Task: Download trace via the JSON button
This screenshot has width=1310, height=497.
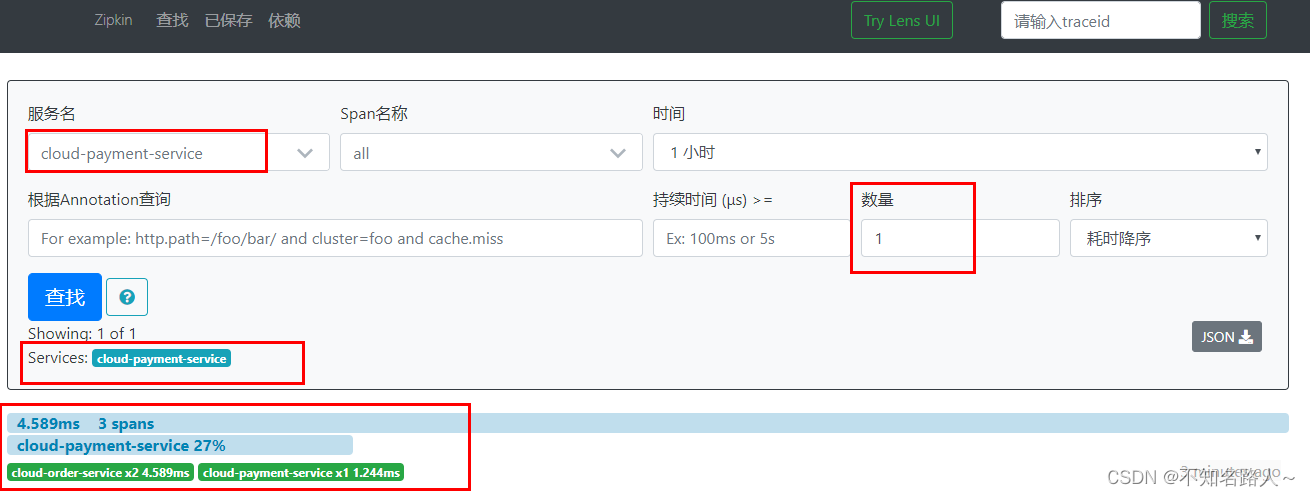Action: click(x=1226, y=337)
